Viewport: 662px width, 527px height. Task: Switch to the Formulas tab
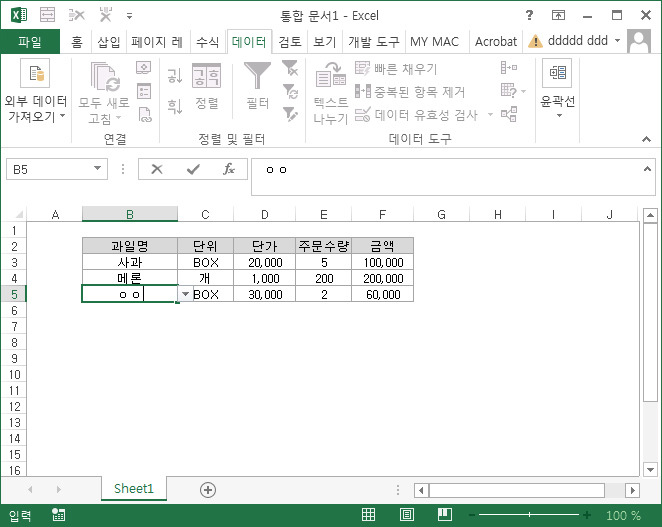click(x=207, y=41)
